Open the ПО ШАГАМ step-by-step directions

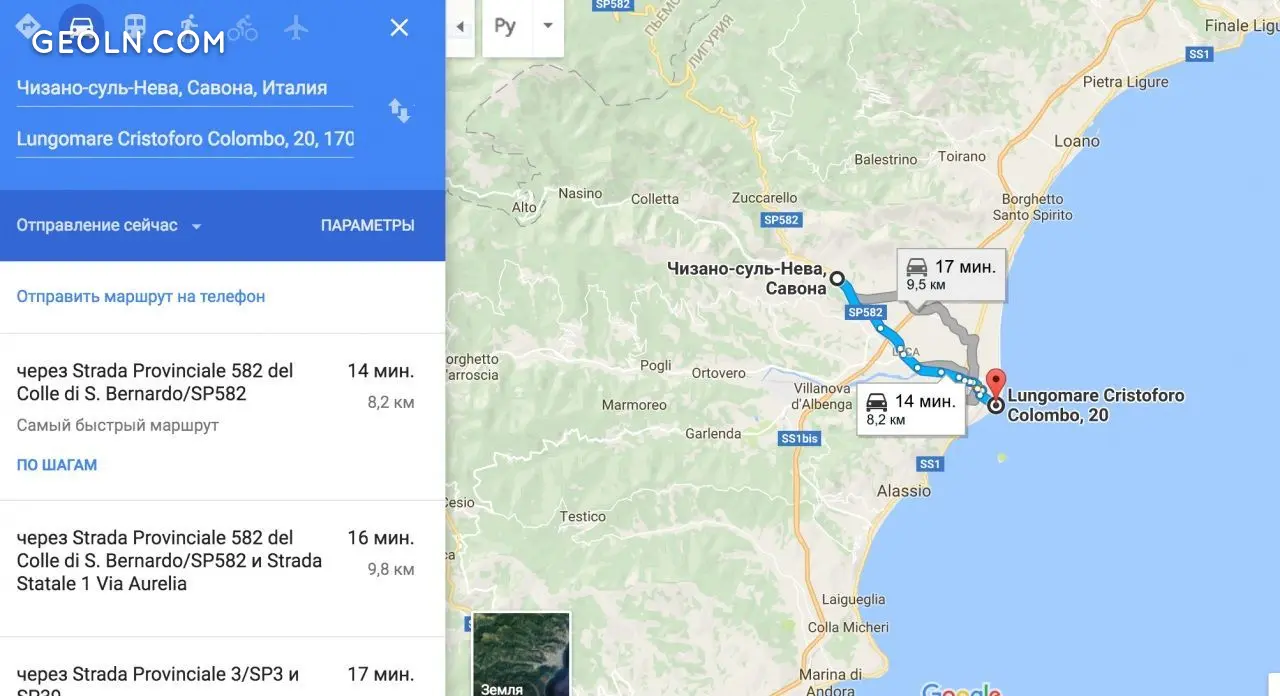click(57, 465)
